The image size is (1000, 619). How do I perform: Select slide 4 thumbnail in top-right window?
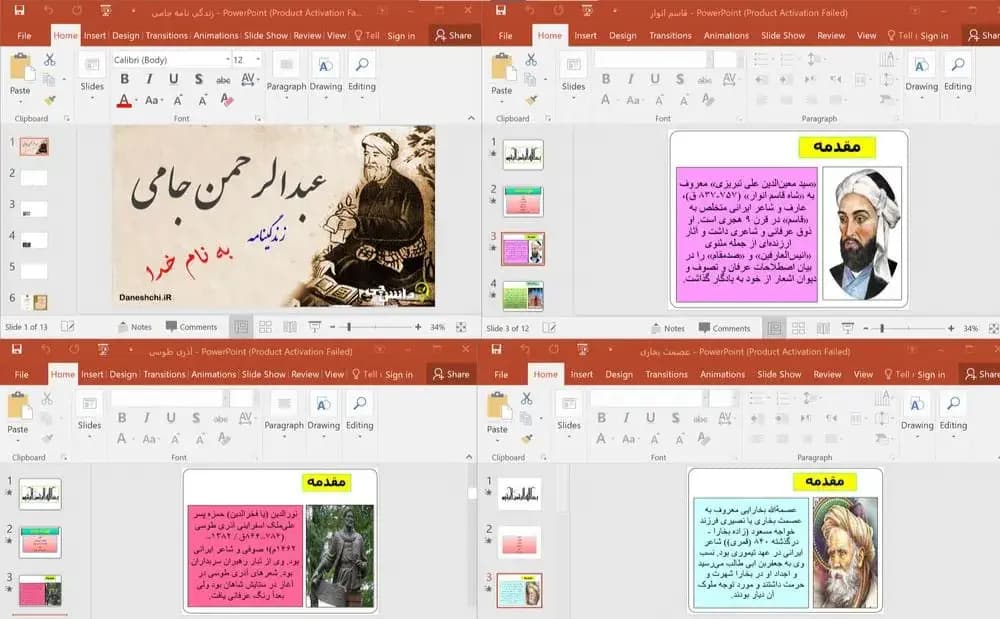pos(523,296)
